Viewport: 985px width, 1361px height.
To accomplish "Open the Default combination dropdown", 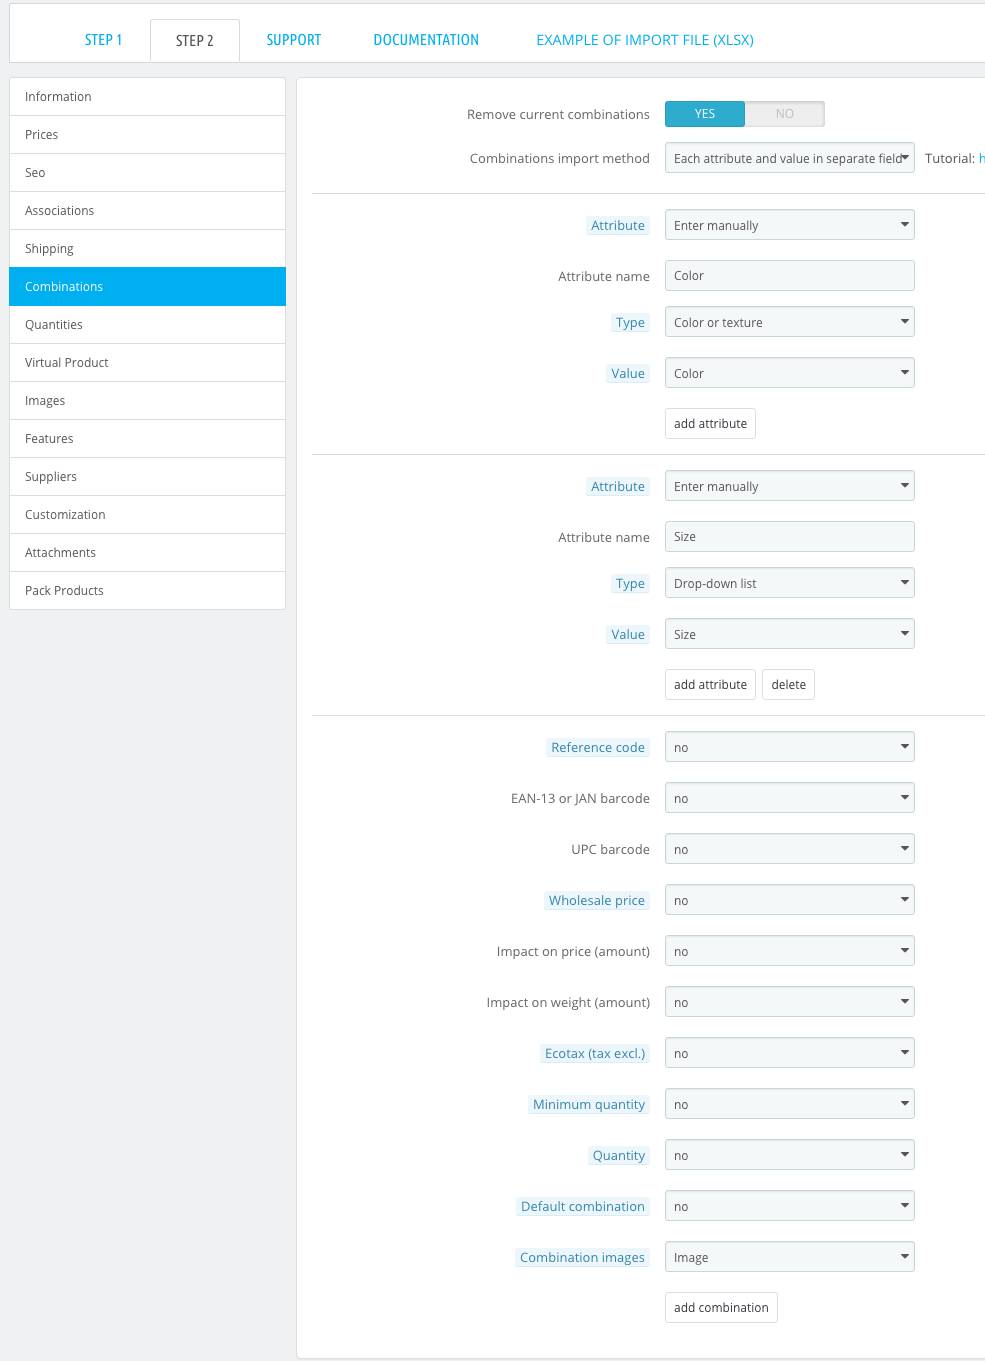I will point(790,1206).
